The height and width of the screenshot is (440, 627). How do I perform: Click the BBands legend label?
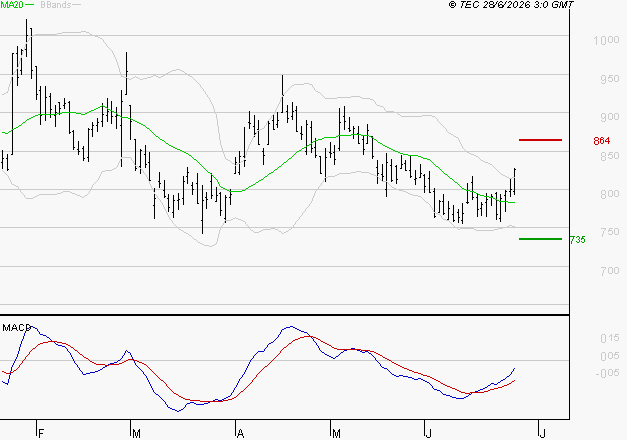point(56,5)
